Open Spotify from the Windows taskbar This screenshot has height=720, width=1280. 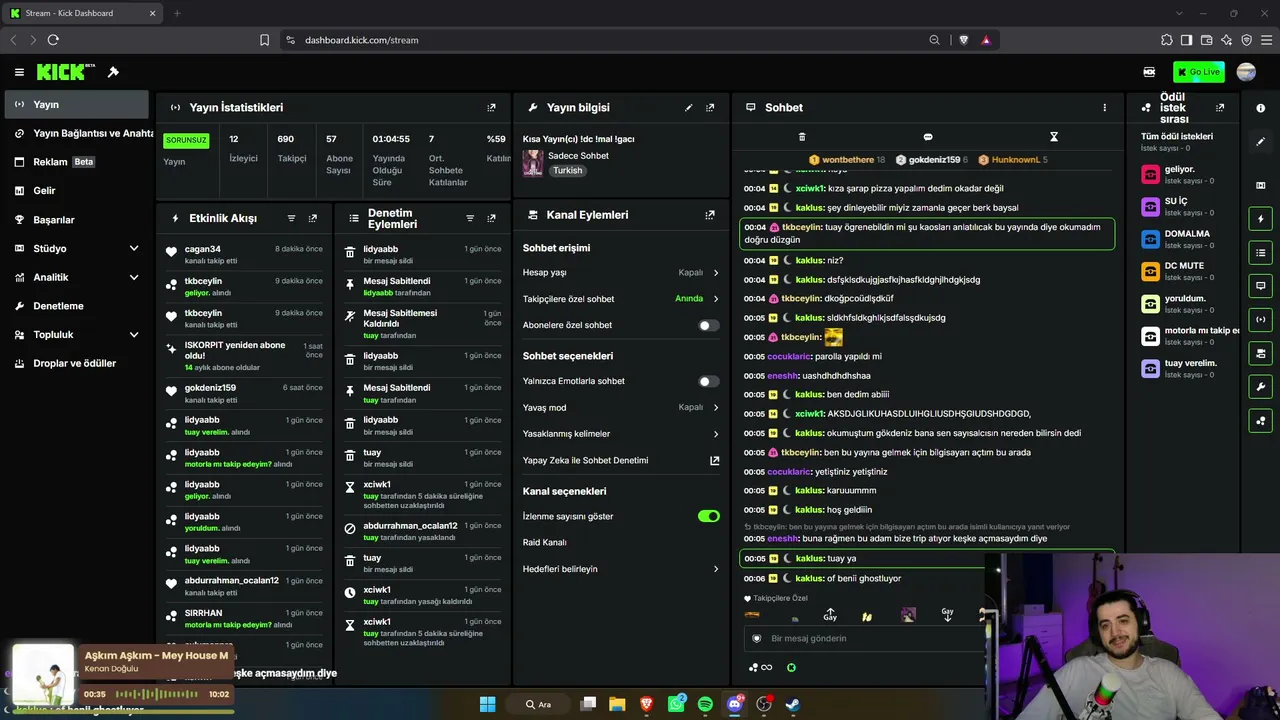[x=705, y=704]
